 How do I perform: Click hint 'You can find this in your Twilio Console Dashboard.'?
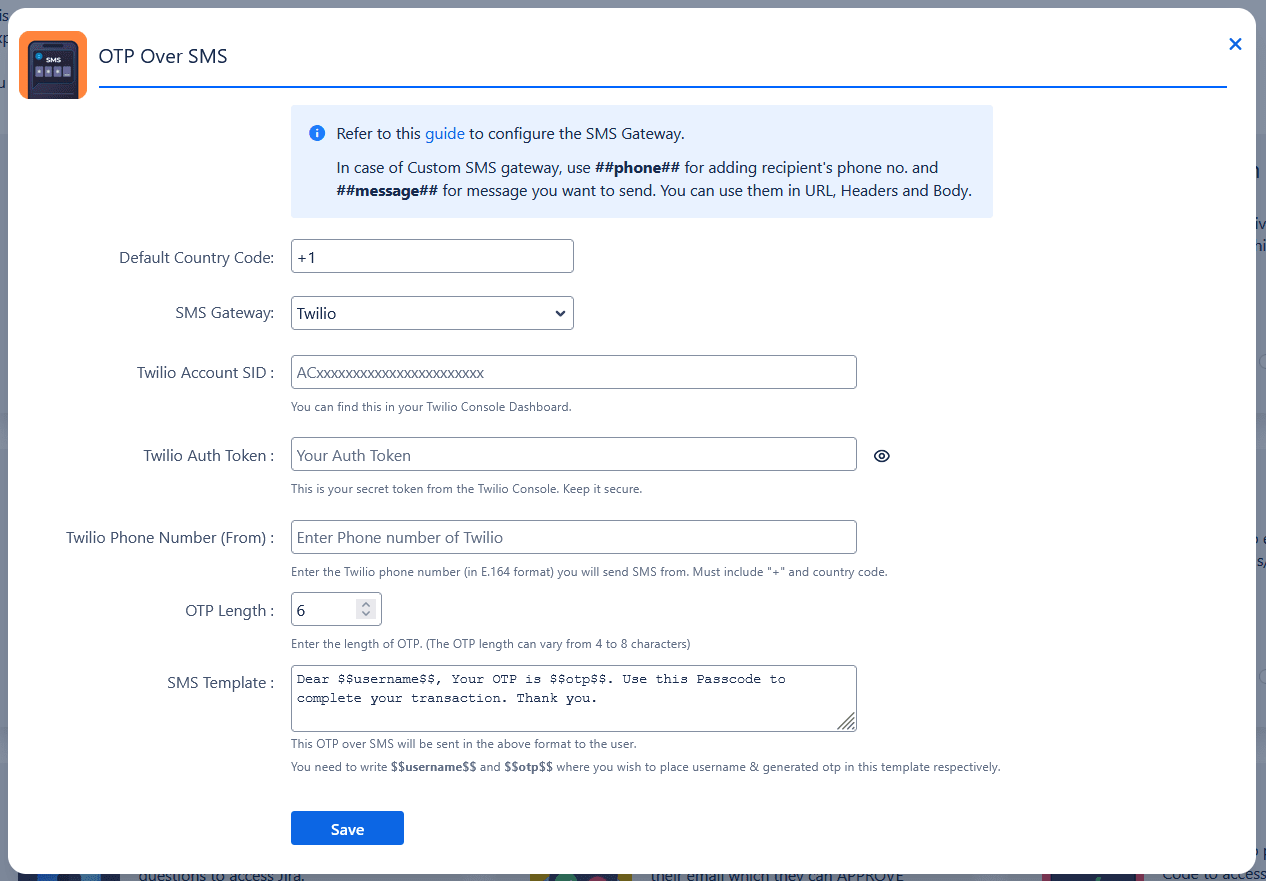point(431,407)
